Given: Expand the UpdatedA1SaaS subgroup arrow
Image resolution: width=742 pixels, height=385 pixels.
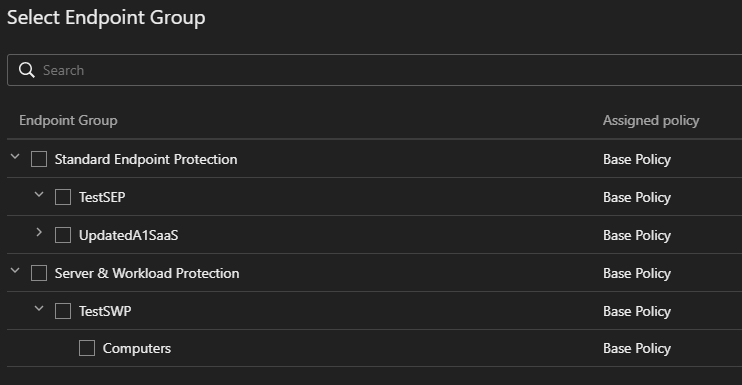Looking at the screenshot, I should (x=39, y=232).
